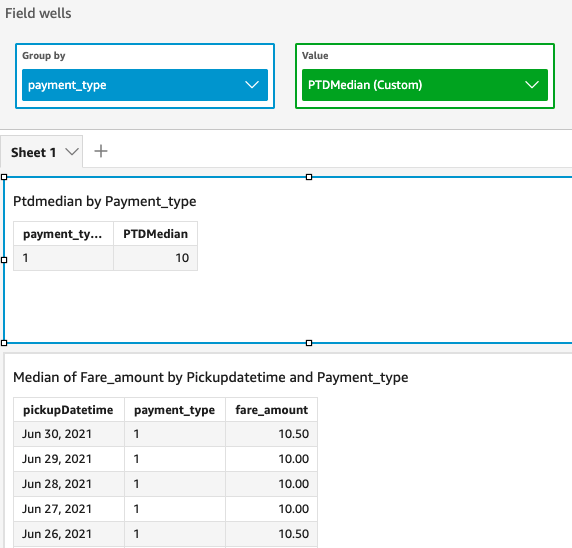Select the pickupDatetime column header

click(x=69, y=410)
